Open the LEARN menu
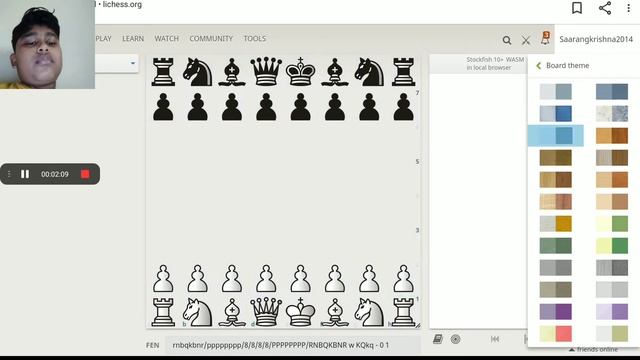640x360 pixels. (x=133, y=39)
